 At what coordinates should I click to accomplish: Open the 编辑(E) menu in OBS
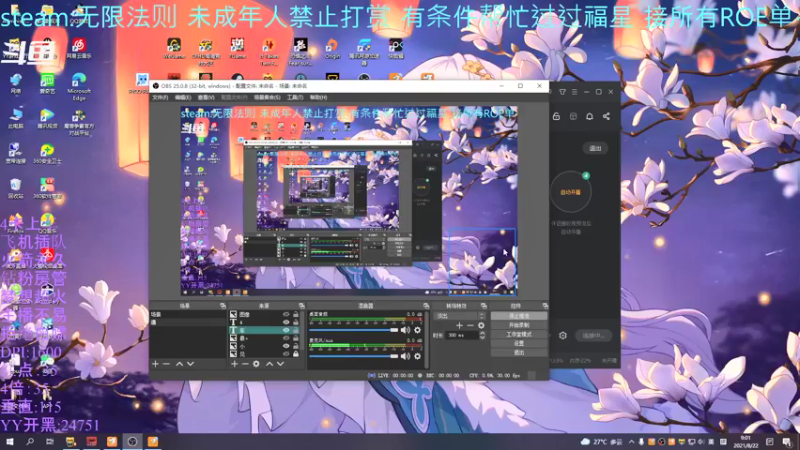(x=183, y=97)
